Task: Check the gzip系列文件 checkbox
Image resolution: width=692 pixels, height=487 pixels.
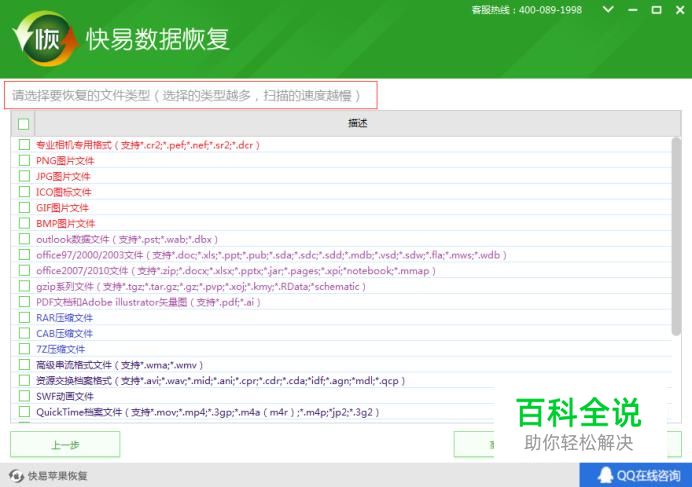Action: (24, 286)
